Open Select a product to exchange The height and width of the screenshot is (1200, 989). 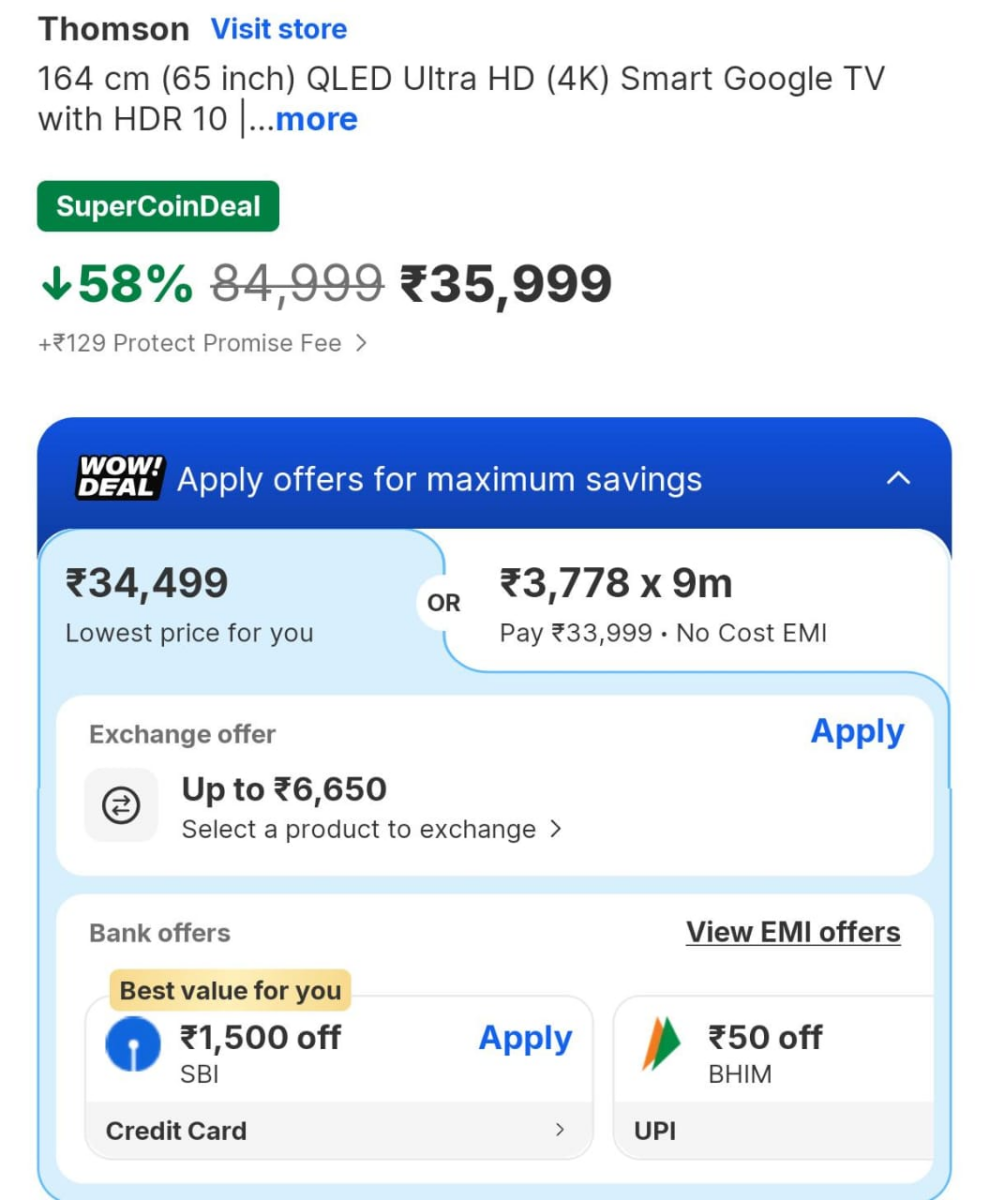(x=371, y=828)
